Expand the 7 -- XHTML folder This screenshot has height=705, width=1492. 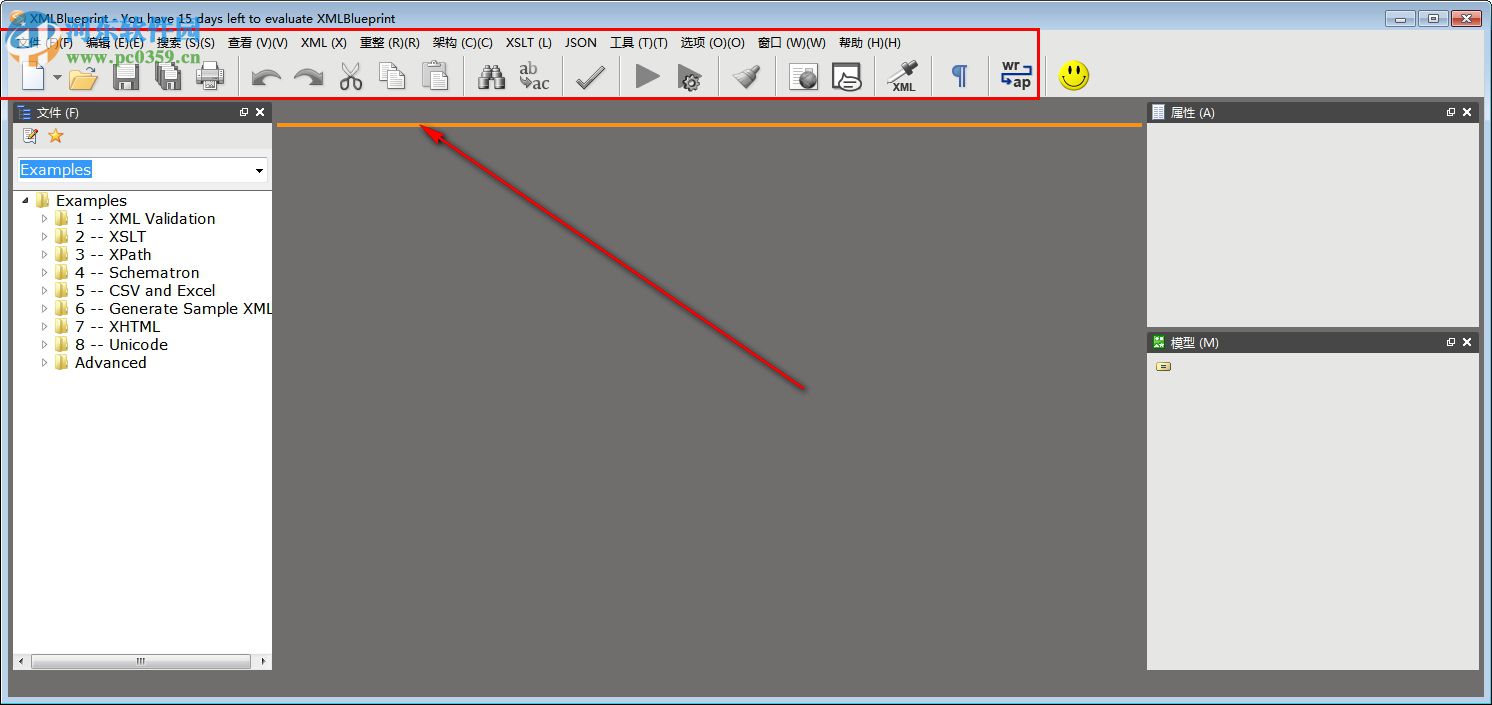click(44, 327)
